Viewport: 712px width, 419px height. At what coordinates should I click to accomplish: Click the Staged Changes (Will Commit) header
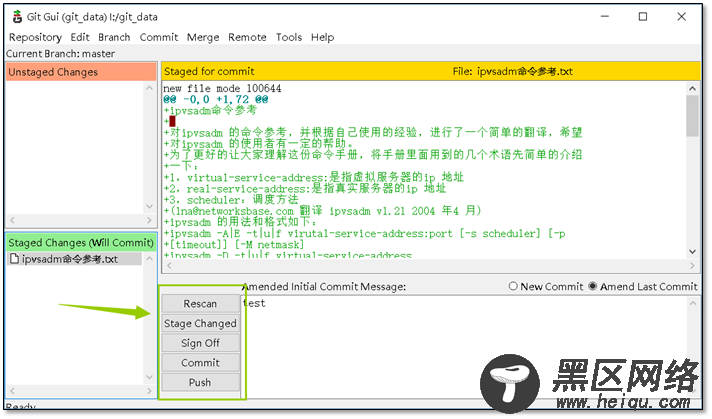[x=81, y=243]
